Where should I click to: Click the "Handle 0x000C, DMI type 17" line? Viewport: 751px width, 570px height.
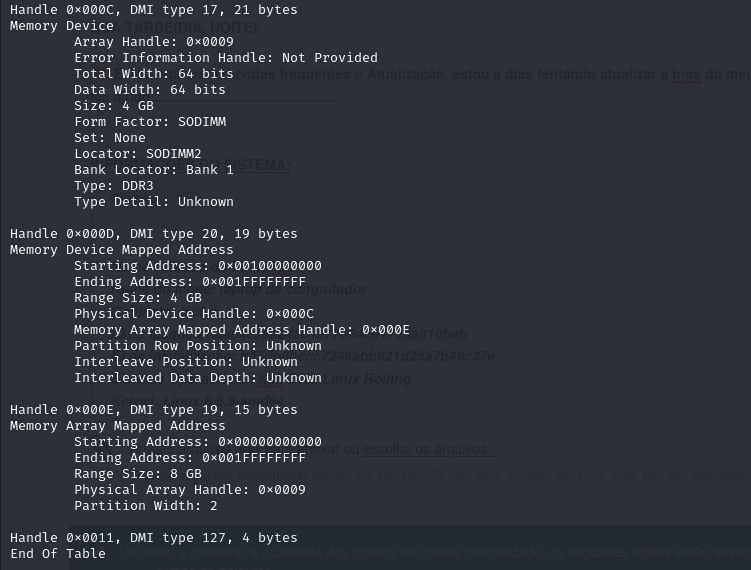point(153,10)
